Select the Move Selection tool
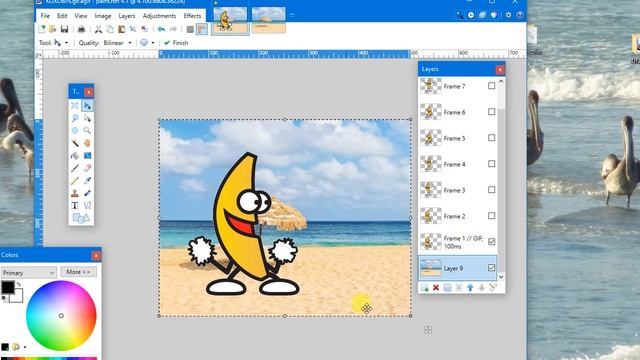 [87, 118]
